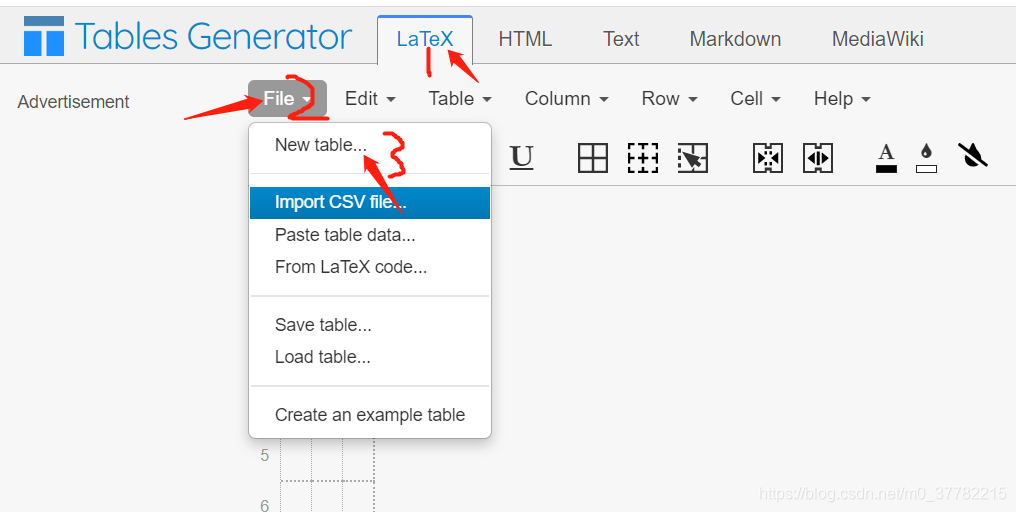Click the merge cells icon
Screen dimensions: 1016x512
click(768, 157)
